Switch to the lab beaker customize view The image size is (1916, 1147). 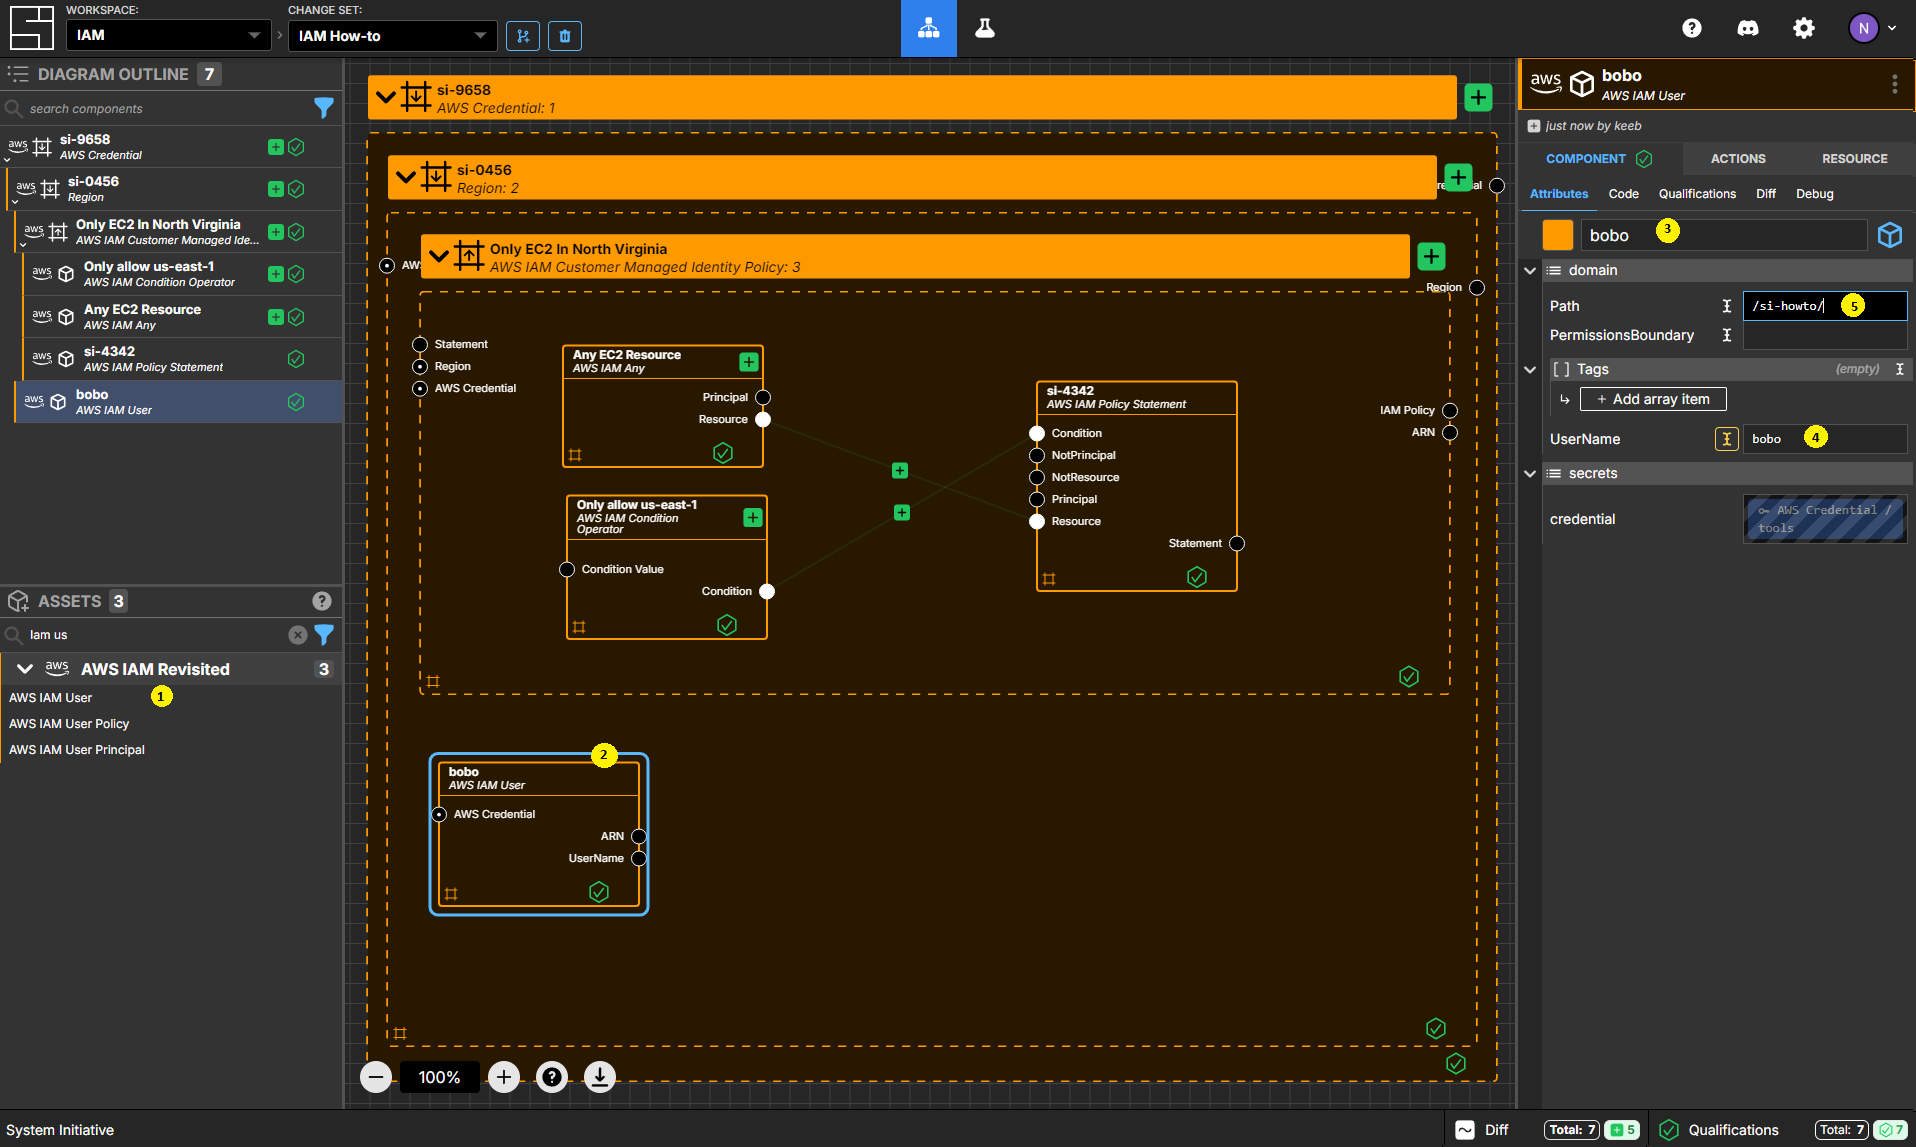coord(985,28)
